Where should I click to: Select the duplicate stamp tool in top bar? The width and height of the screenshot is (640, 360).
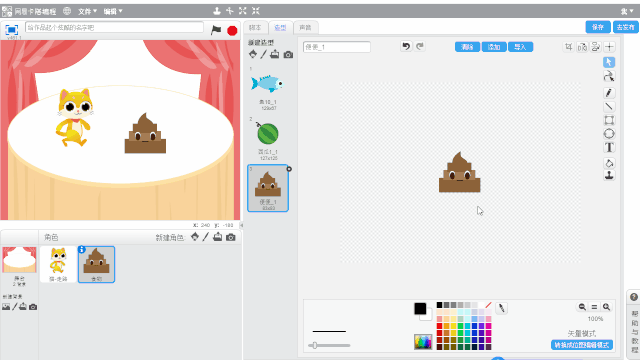[x=217, y=11]
